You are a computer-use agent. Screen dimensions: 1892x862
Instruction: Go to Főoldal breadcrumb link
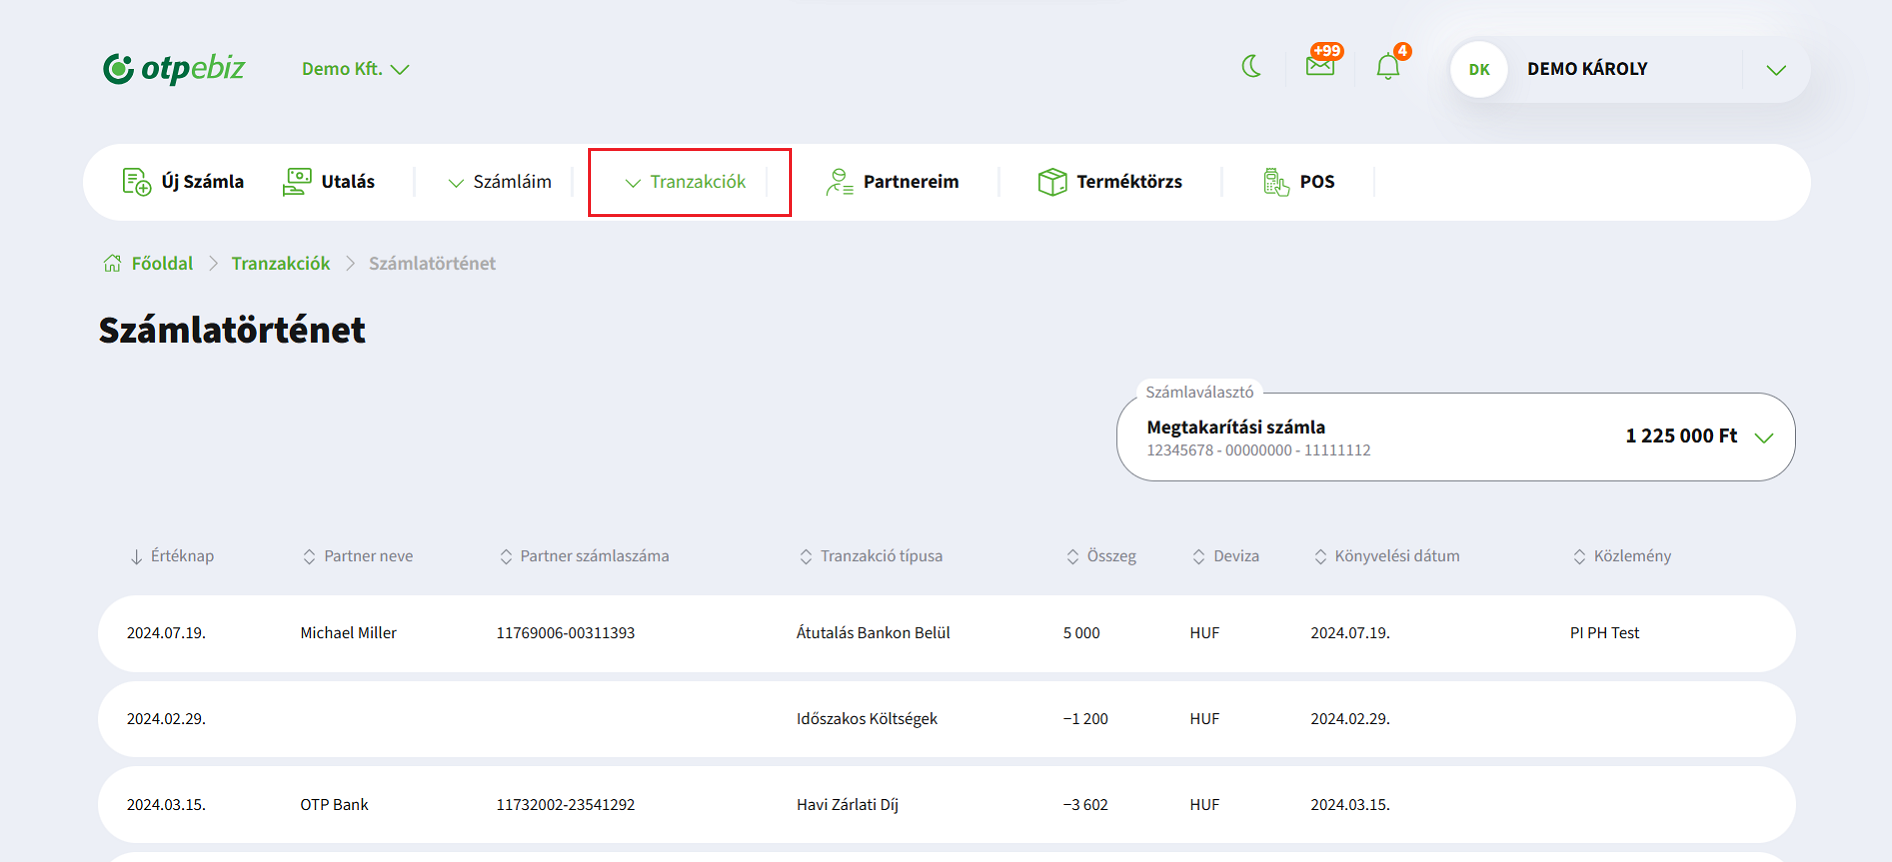pyautogui.click(x=162, y=263)
